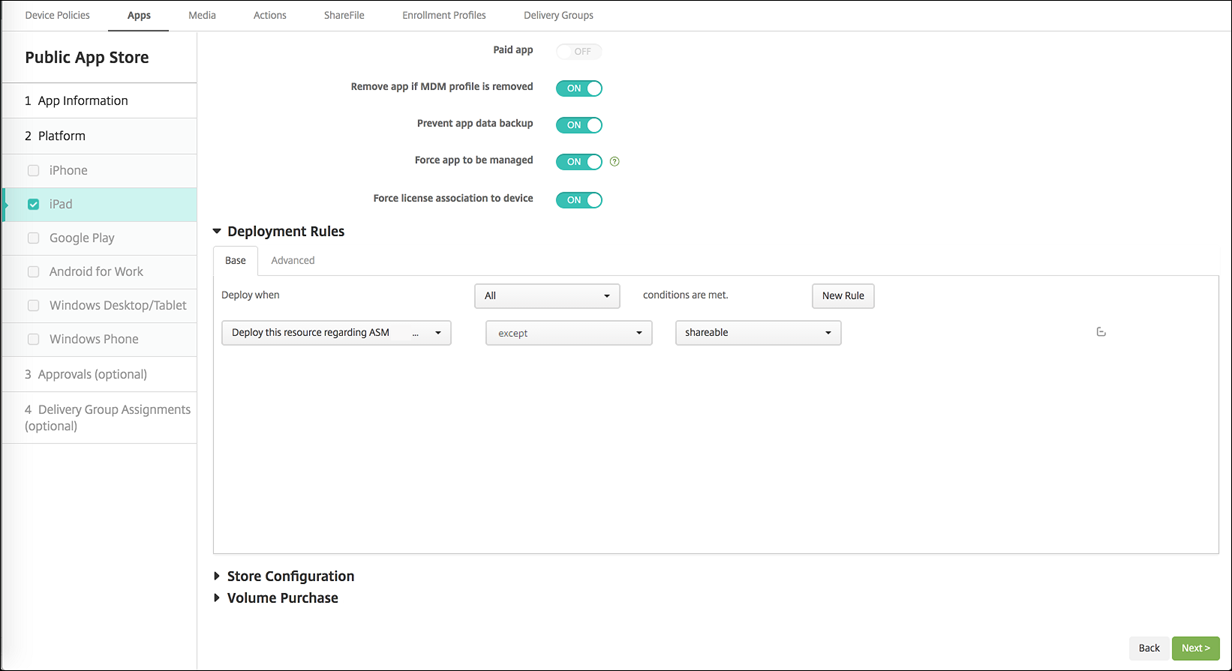
Task: Uncheck the iPad platform checkbox
Action: (x=33, y=204)
